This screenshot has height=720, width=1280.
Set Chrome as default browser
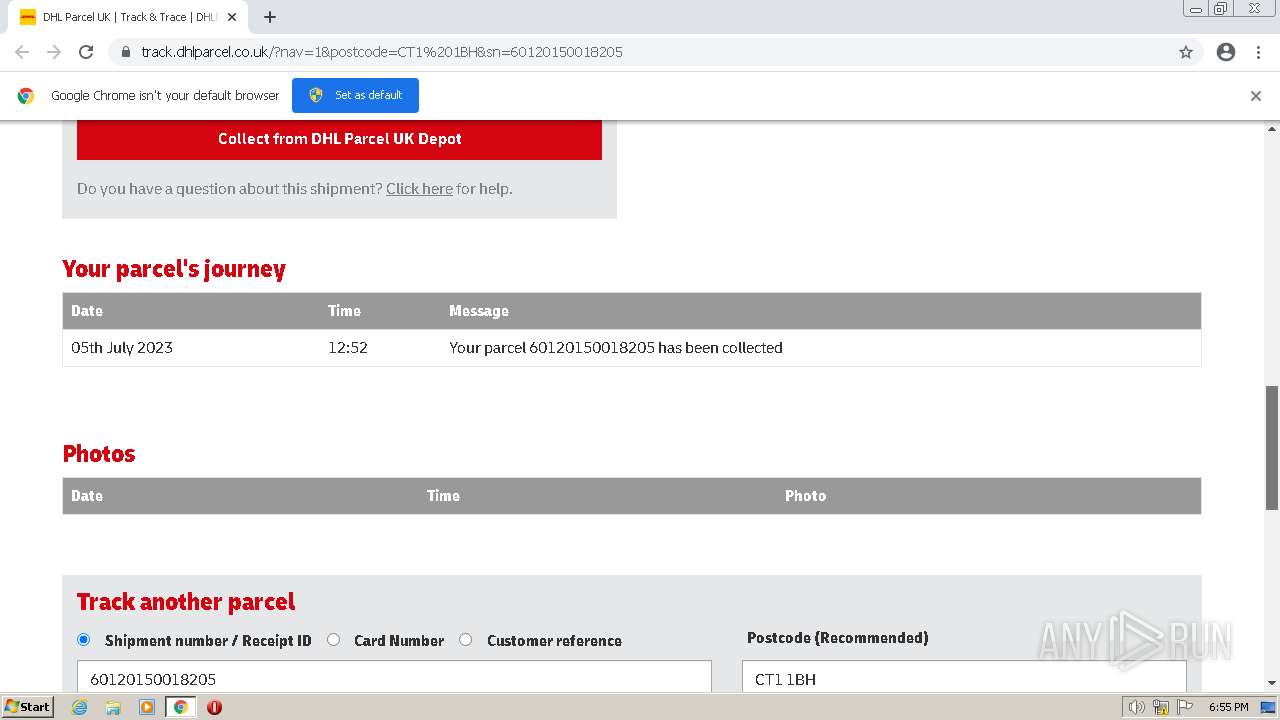point(355,95)
